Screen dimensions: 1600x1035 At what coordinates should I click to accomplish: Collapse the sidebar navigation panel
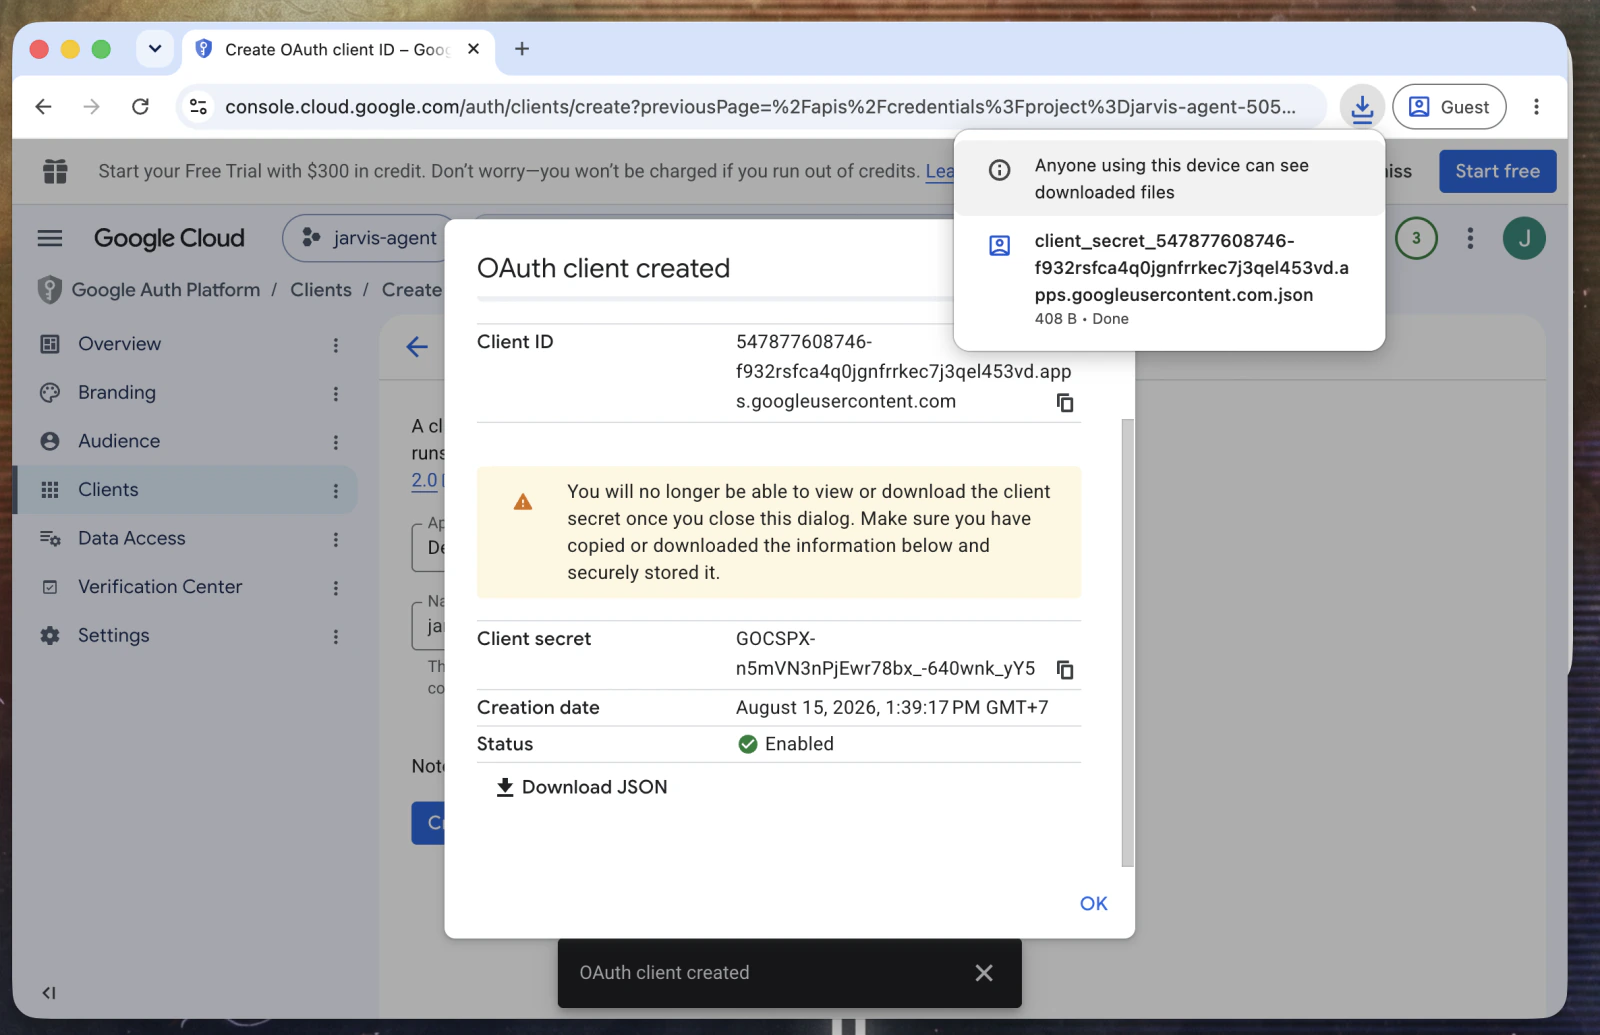tap(49, 993)
